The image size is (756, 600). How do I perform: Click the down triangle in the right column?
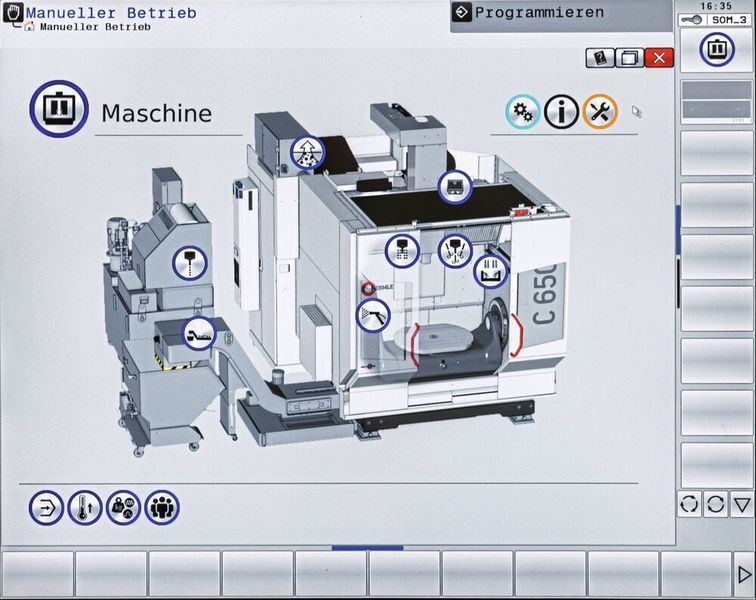click(742, 505)
